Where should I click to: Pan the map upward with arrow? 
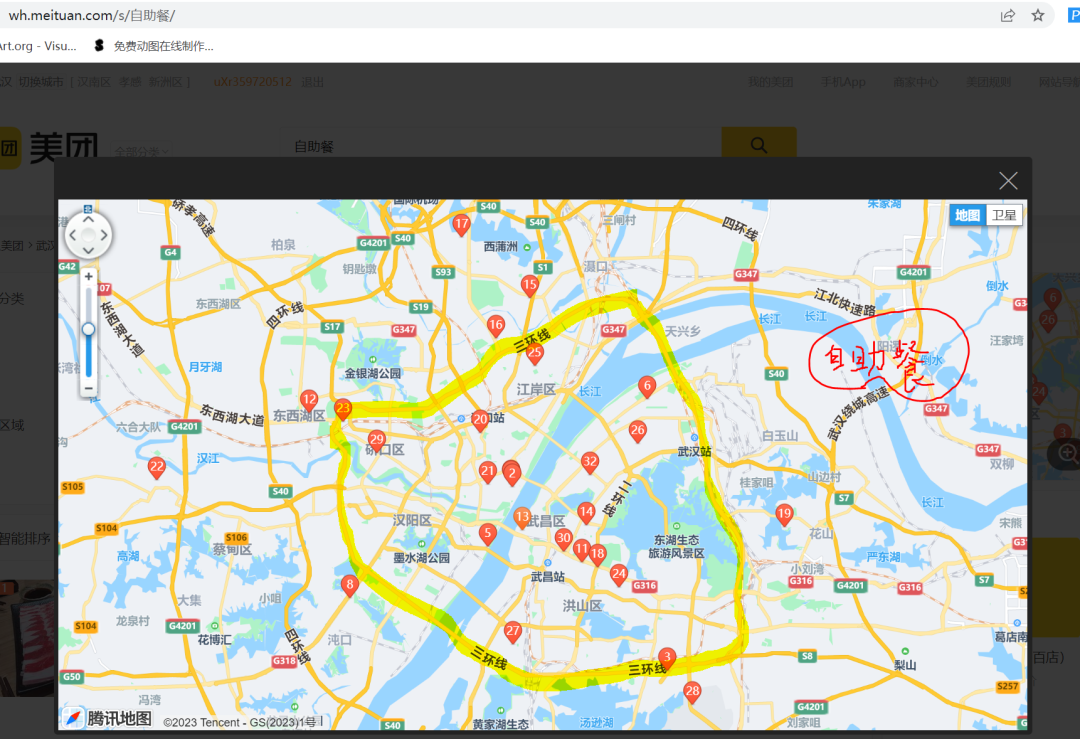pos(88,220)
